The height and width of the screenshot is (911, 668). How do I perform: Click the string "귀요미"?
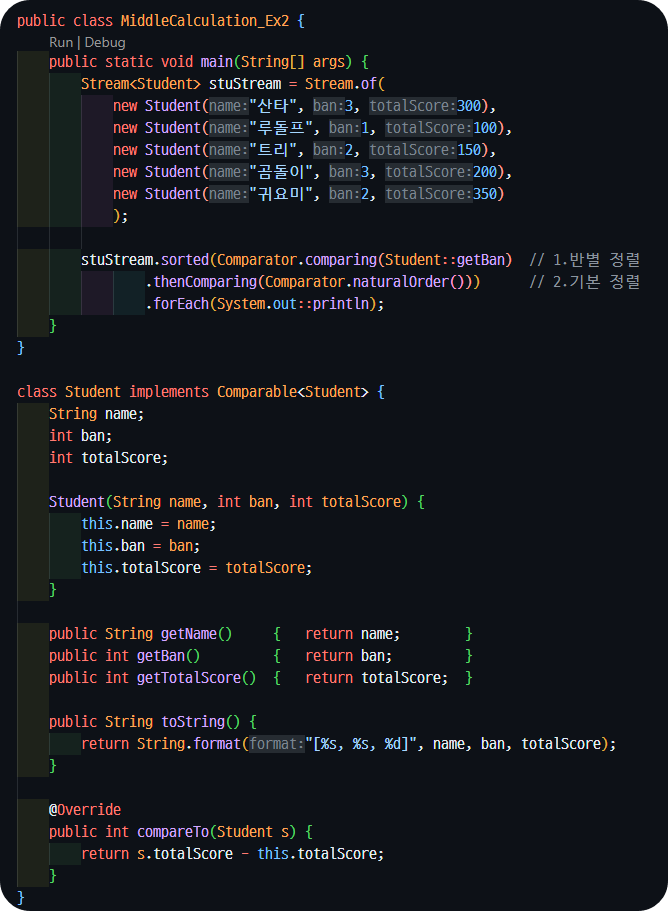(281, 194)
